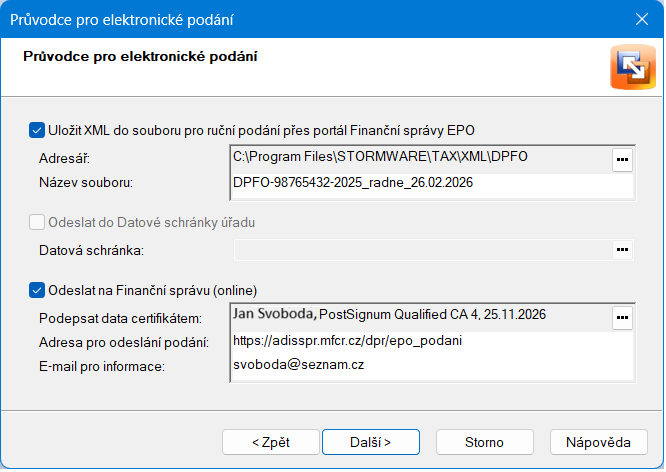The image size is (666, 472).
Task: Cancel the wizard with Storno
Action: (x=484, y=441)
